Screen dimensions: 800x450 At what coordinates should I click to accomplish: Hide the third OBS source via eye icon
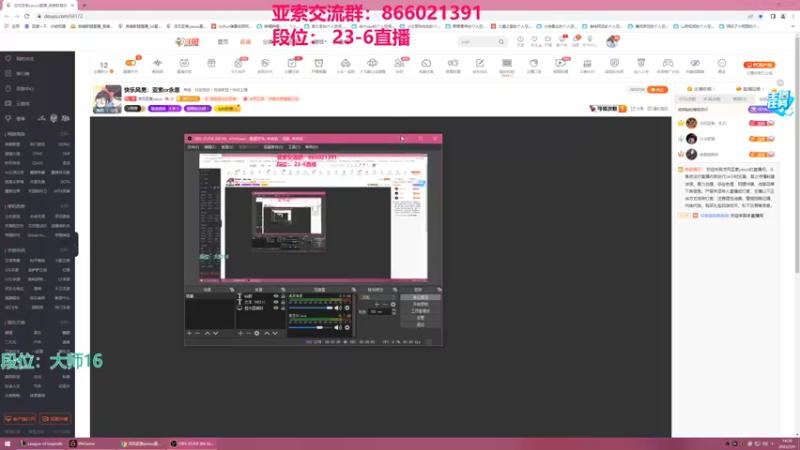click(276, 308)
